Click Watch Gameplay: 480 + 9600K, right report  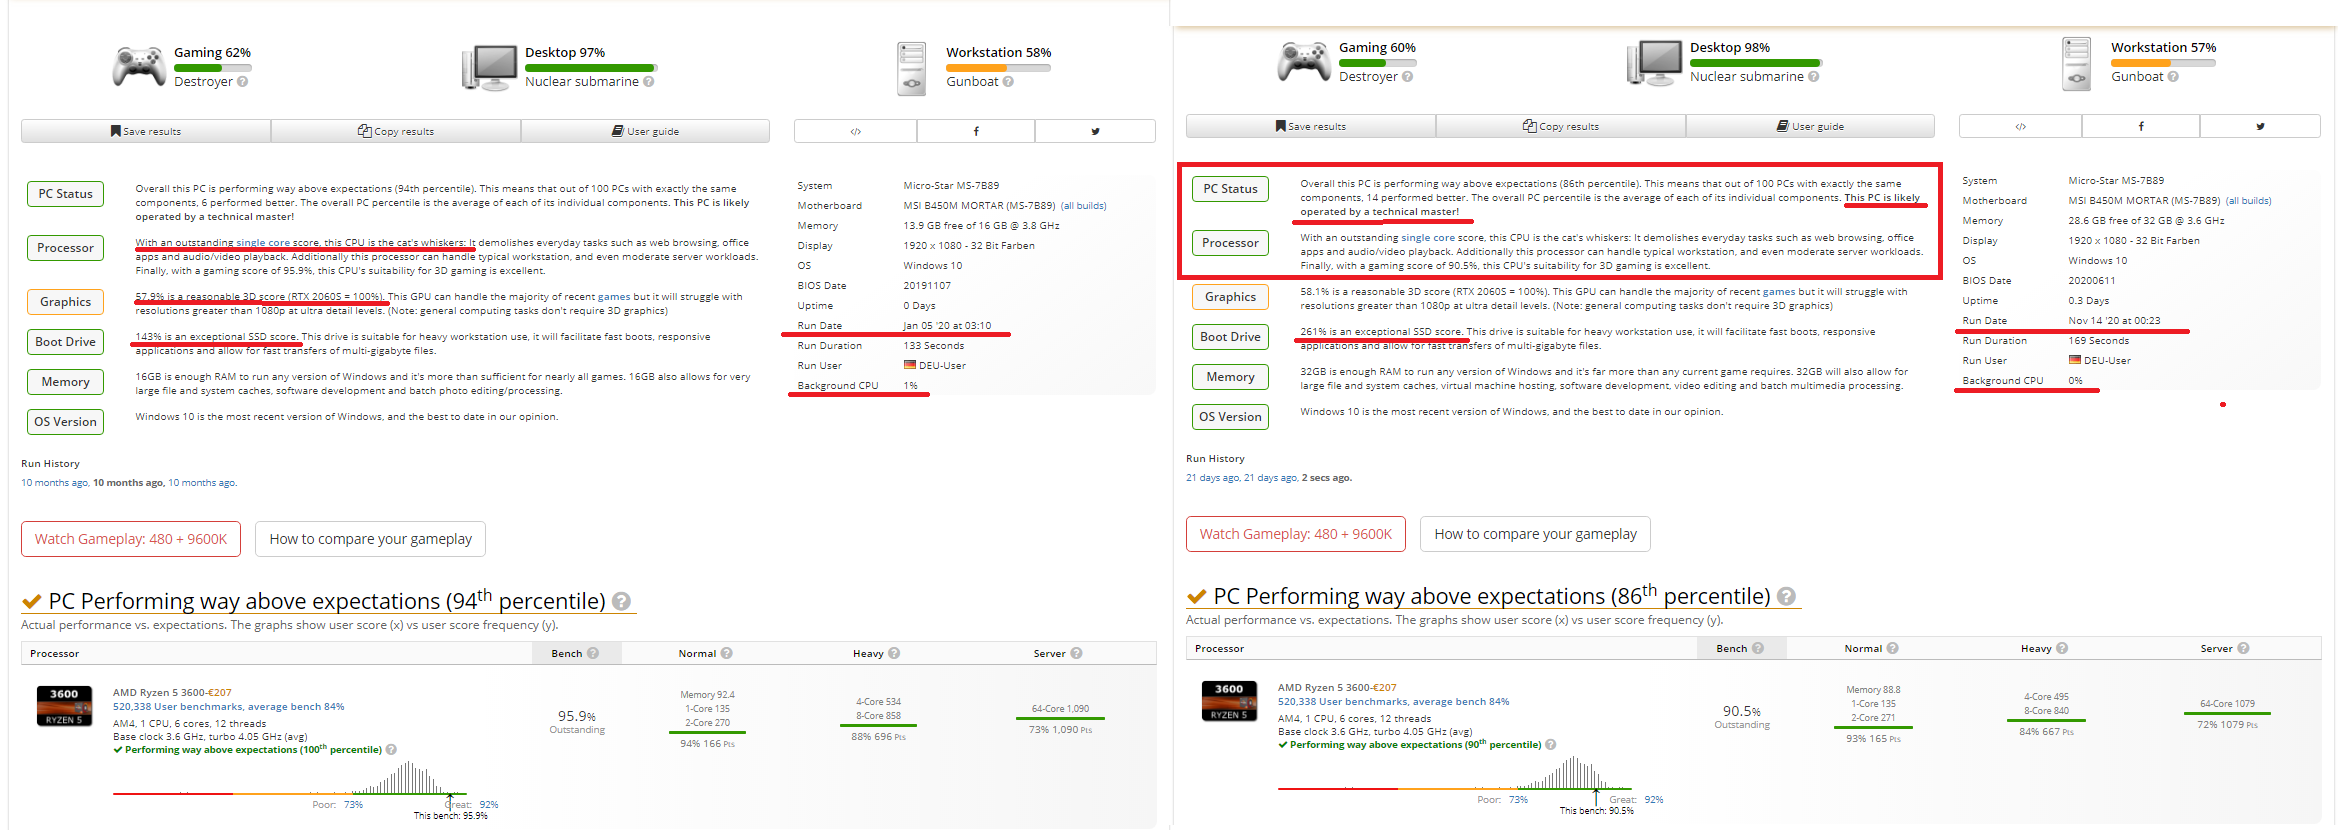[1296, 534]
